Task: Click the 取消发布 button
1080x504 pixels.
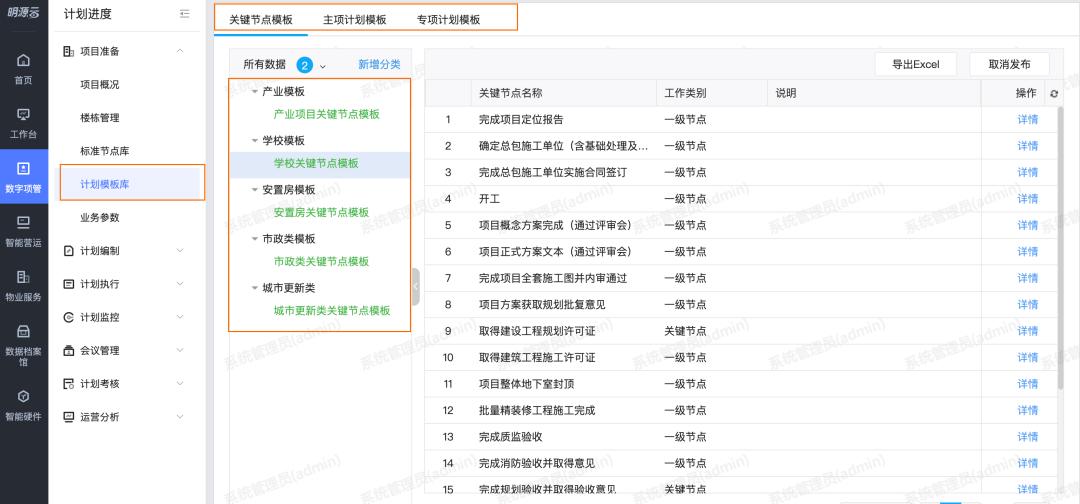Action: click(1009, 64)
